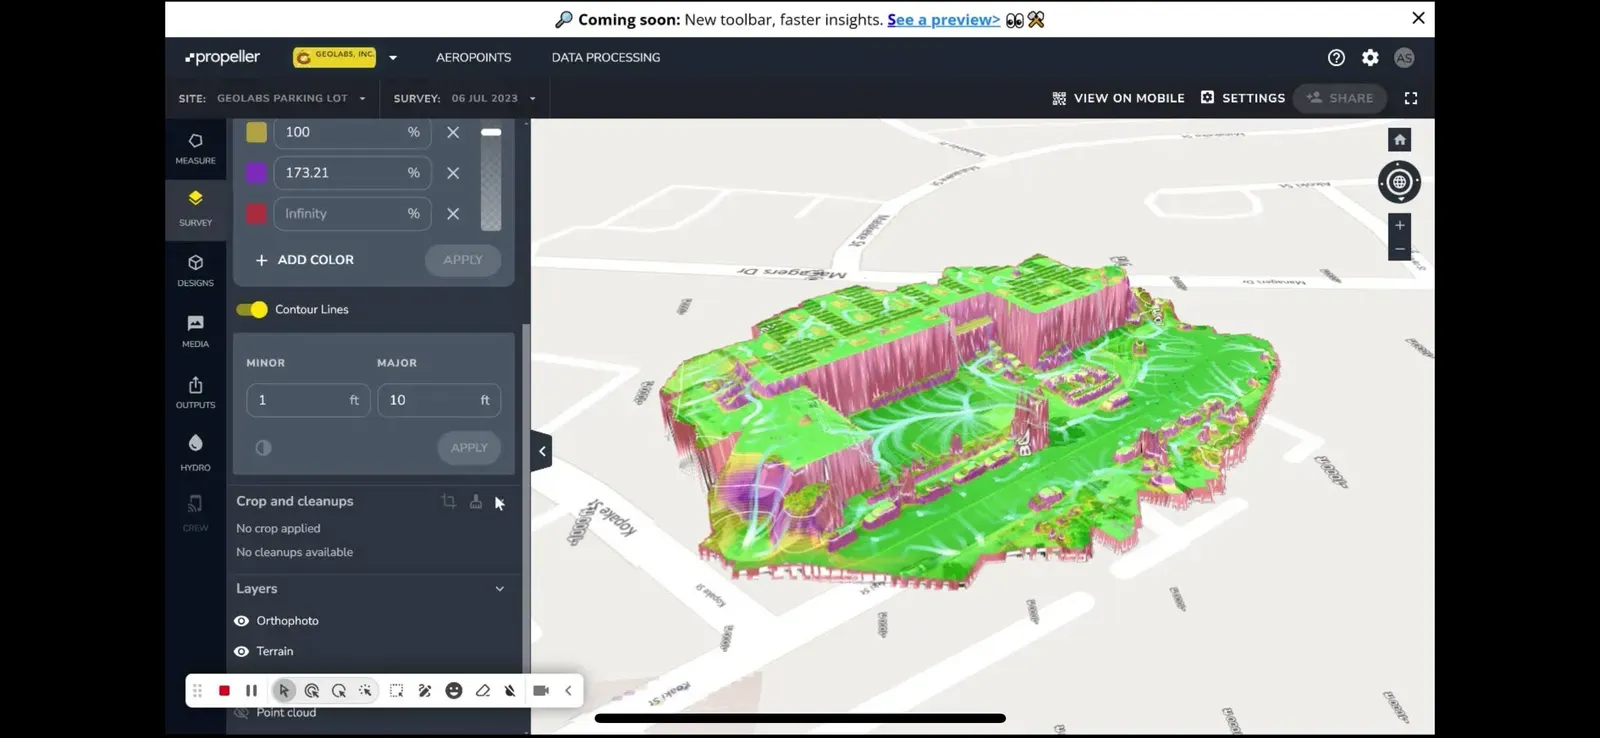Remove the 173.21% color stop

click(453, 173)
